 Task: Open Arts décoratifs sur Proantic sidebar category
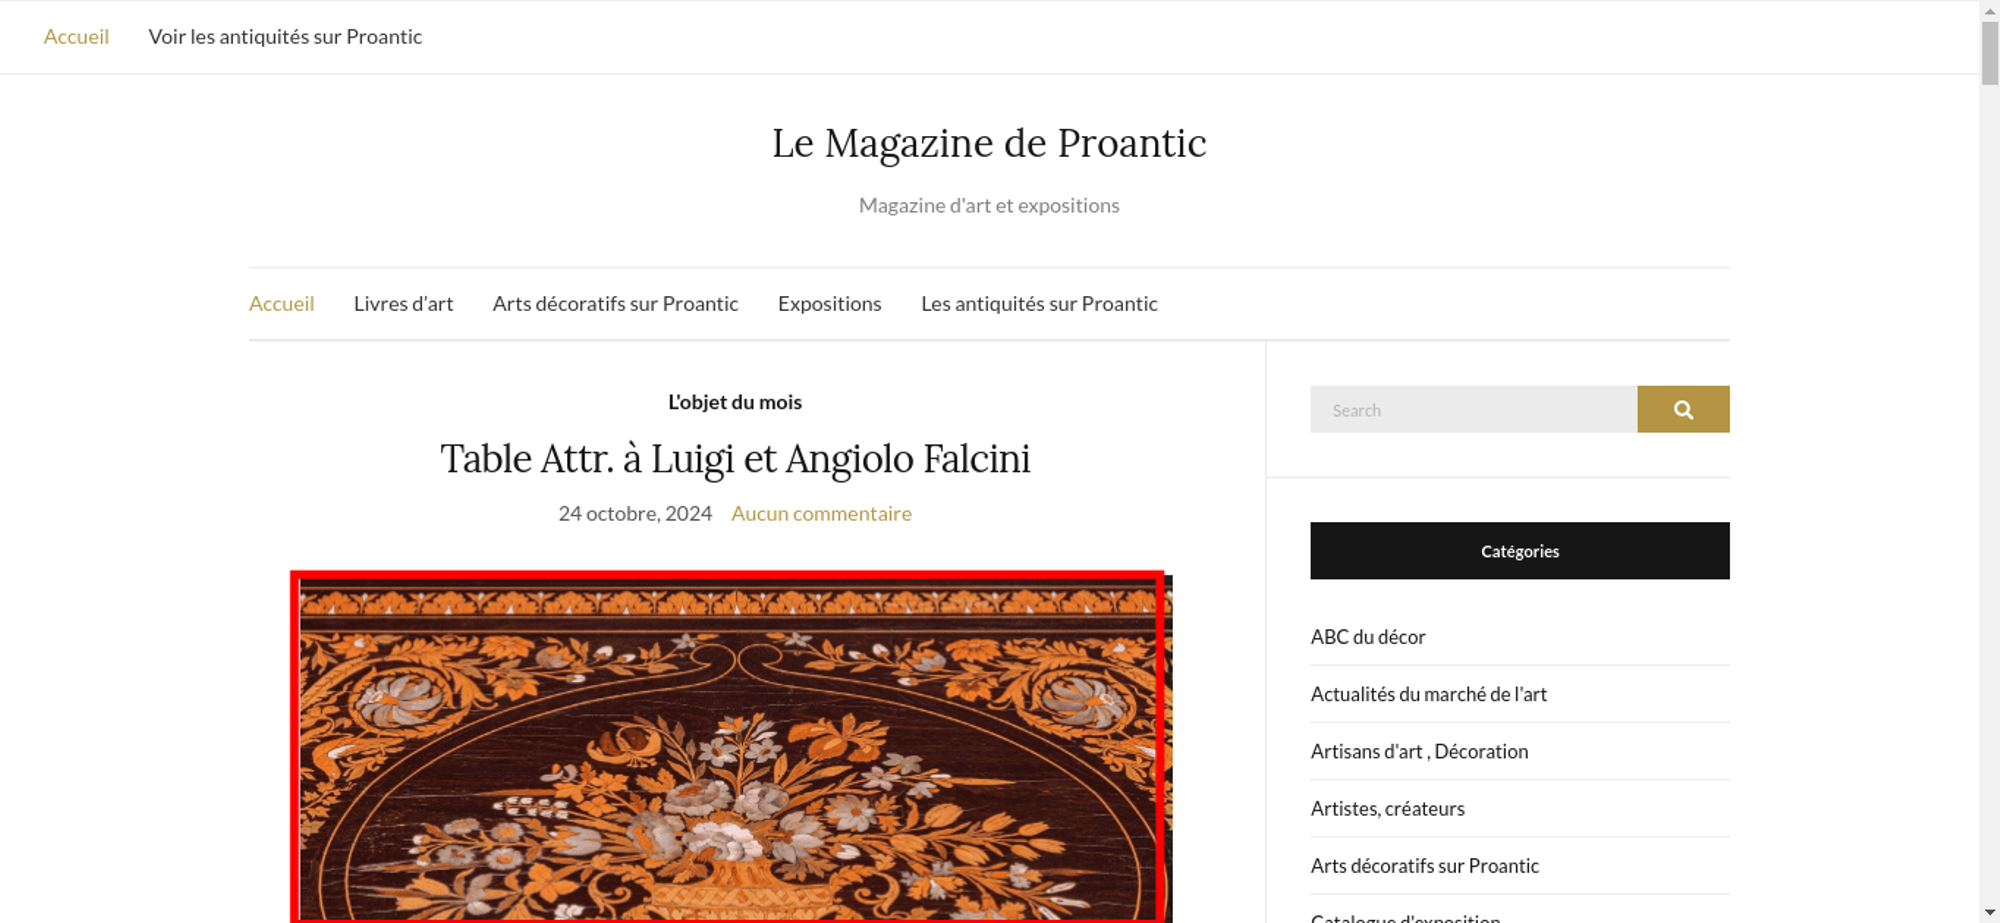click(1424, 866)
